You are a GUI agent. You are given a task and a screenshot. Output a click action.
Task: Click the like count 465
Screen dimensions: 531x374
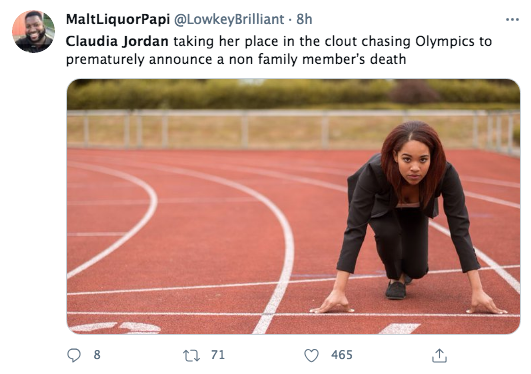pyautogui.click(x=342, y=355)
